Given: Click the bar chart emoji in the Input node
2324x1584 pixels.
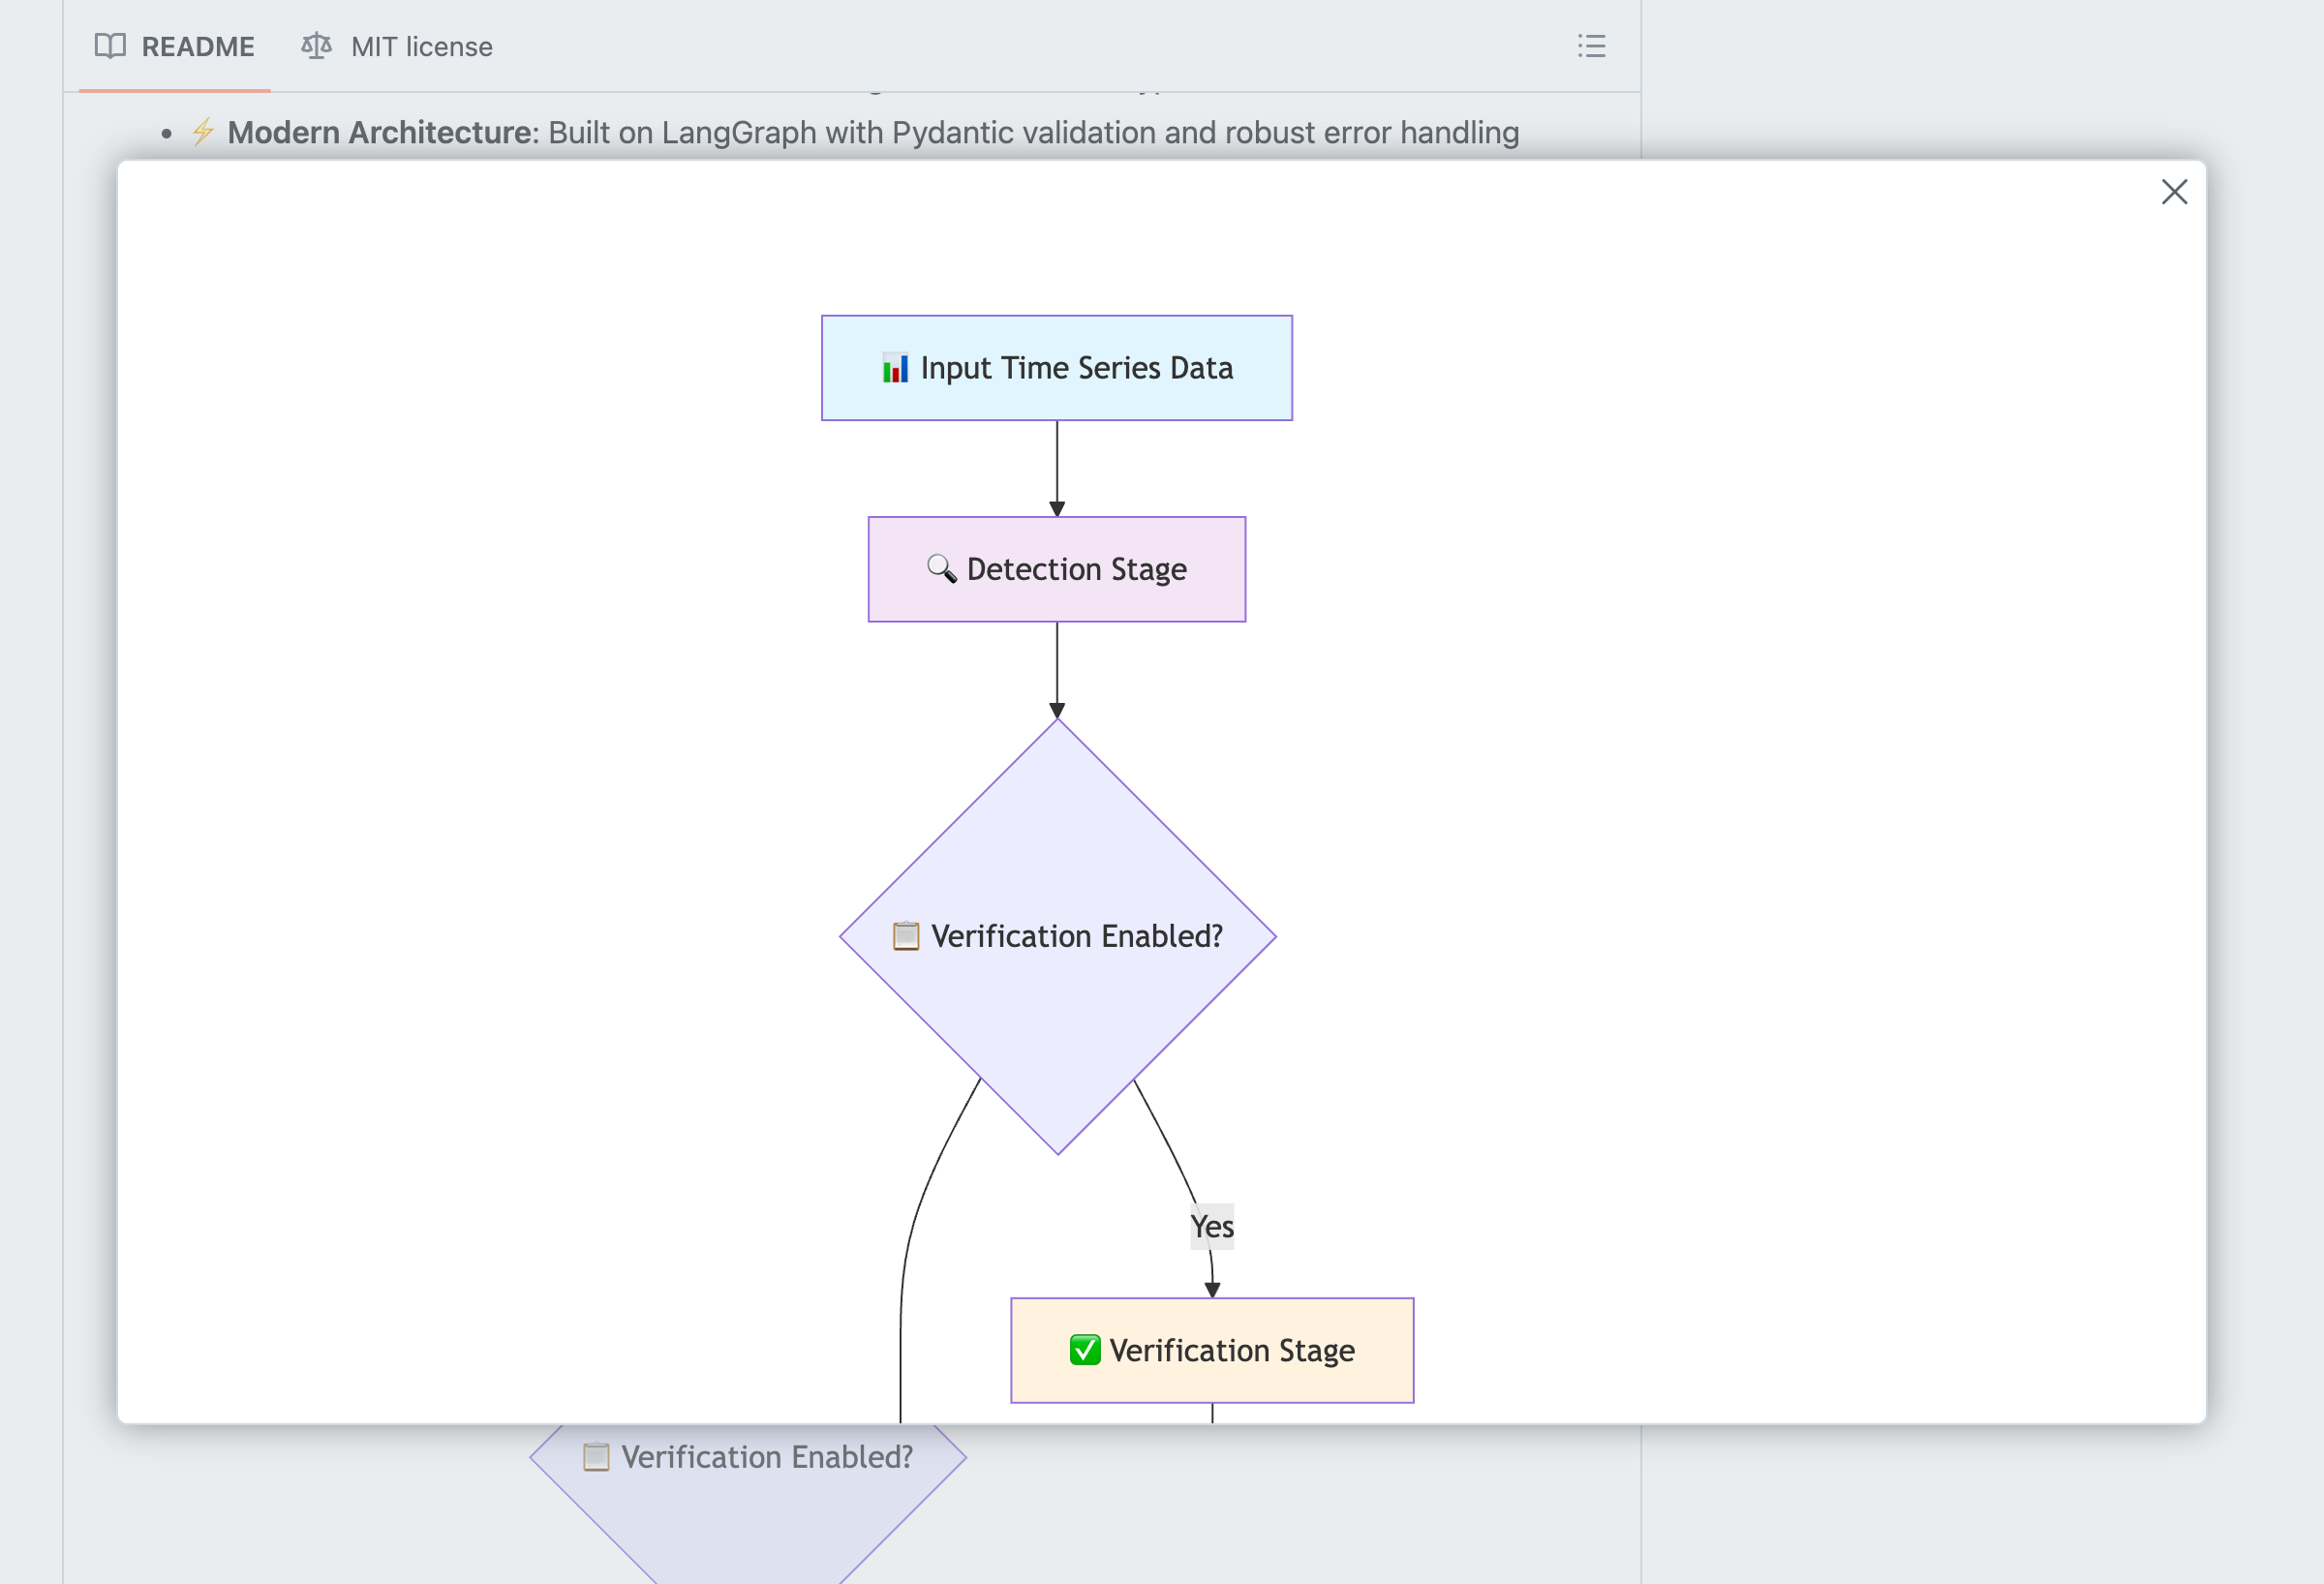Looking at the screenshot, I should click(895, 368).
